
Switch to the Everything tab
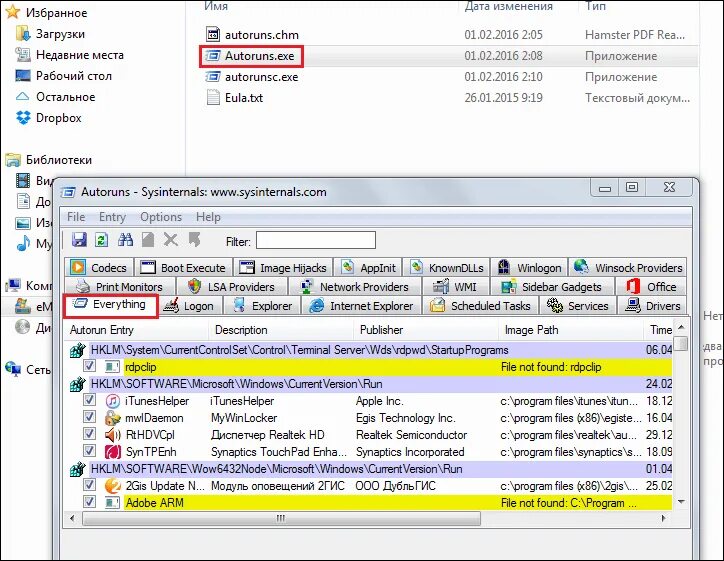[x=111, y=305]
